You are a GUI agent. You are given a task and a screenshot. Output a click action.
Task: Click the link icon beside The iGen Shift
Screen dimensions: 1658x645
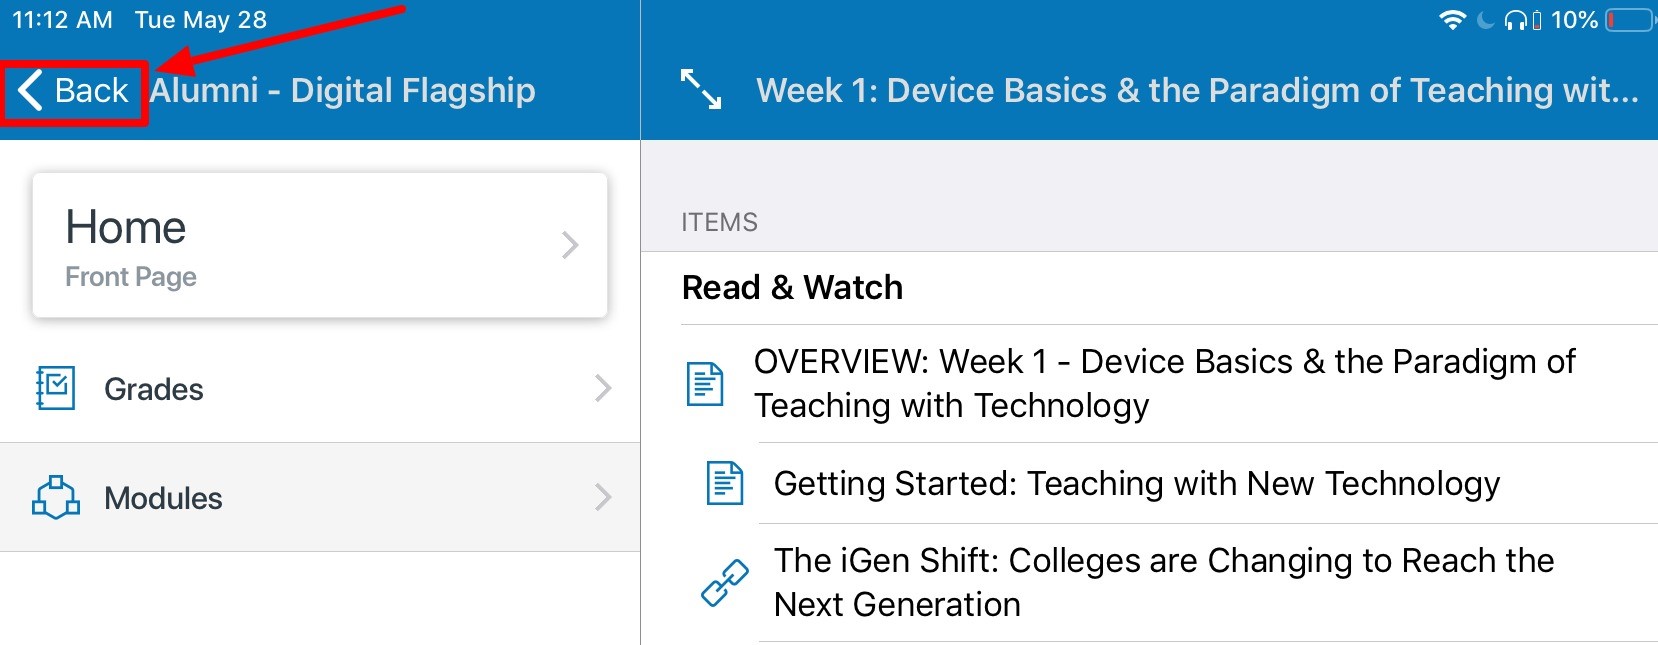pos(723,583)
